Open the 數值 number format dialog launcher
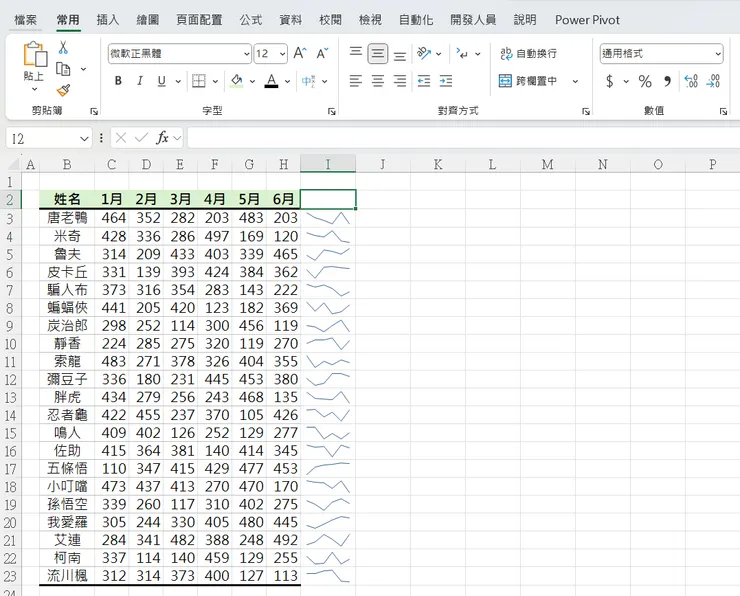This screenshot has height=596, width=740. (x=723, y=111)
